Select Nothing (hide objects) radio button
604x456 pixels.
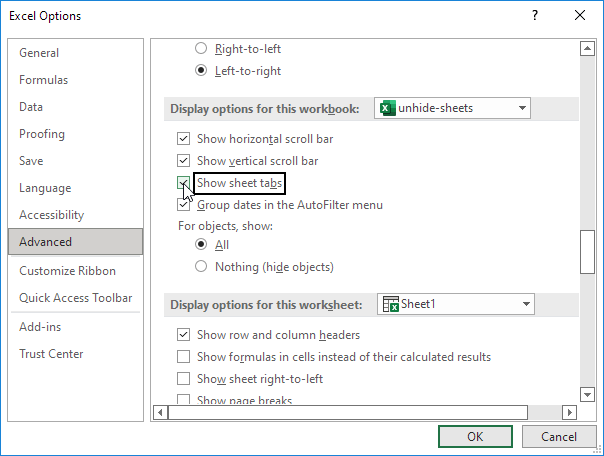coord(202,267)
